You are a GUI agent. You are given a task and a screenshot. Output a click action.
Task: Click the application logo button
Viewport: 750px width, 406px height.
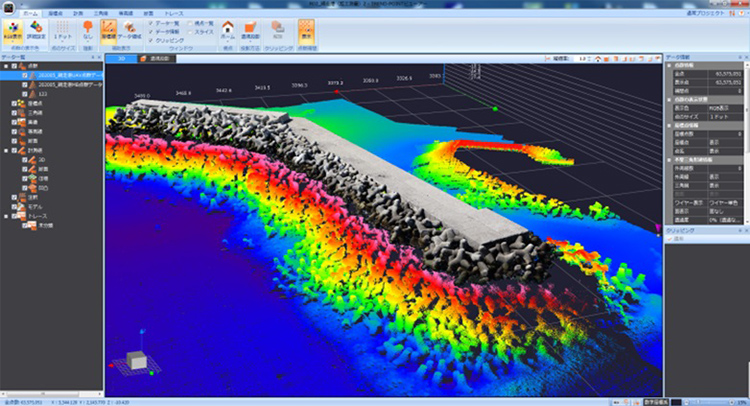point(9,7)
